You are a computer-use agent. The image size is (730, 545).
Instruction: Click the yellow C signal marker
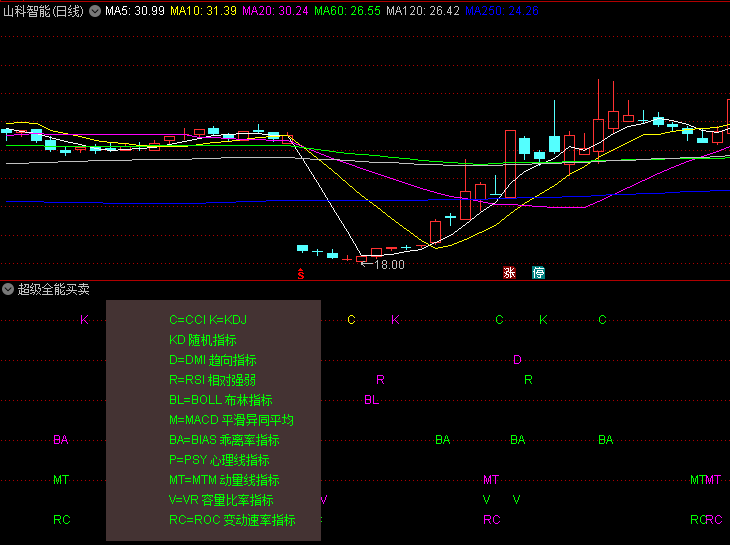(x=351, y=320)
